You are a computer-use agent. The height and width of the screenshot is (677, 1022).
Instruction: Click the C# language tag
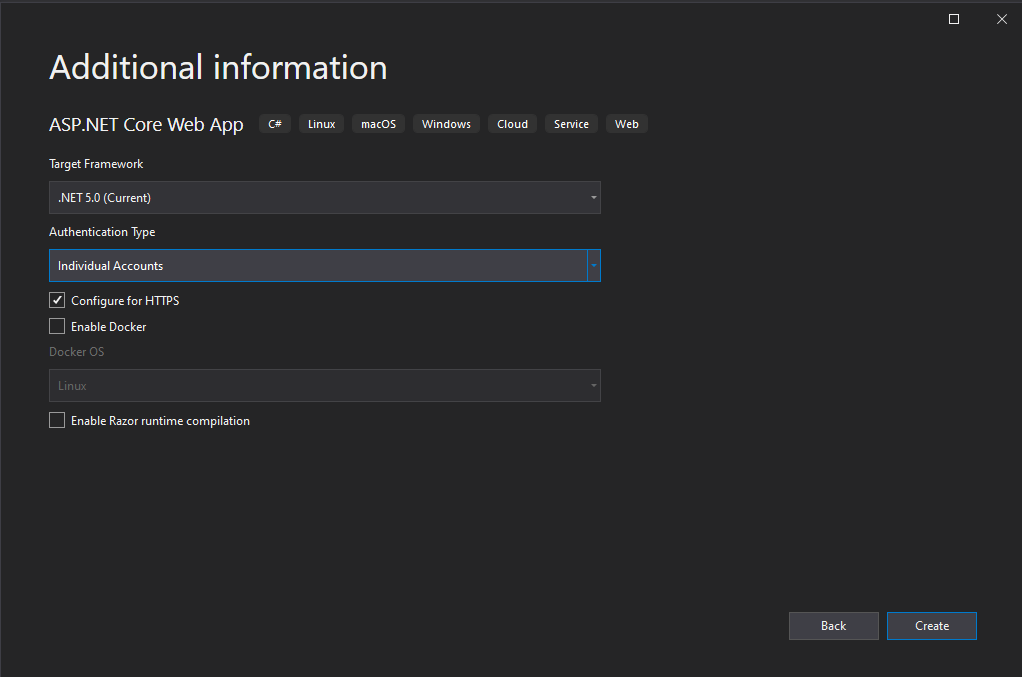275,124
